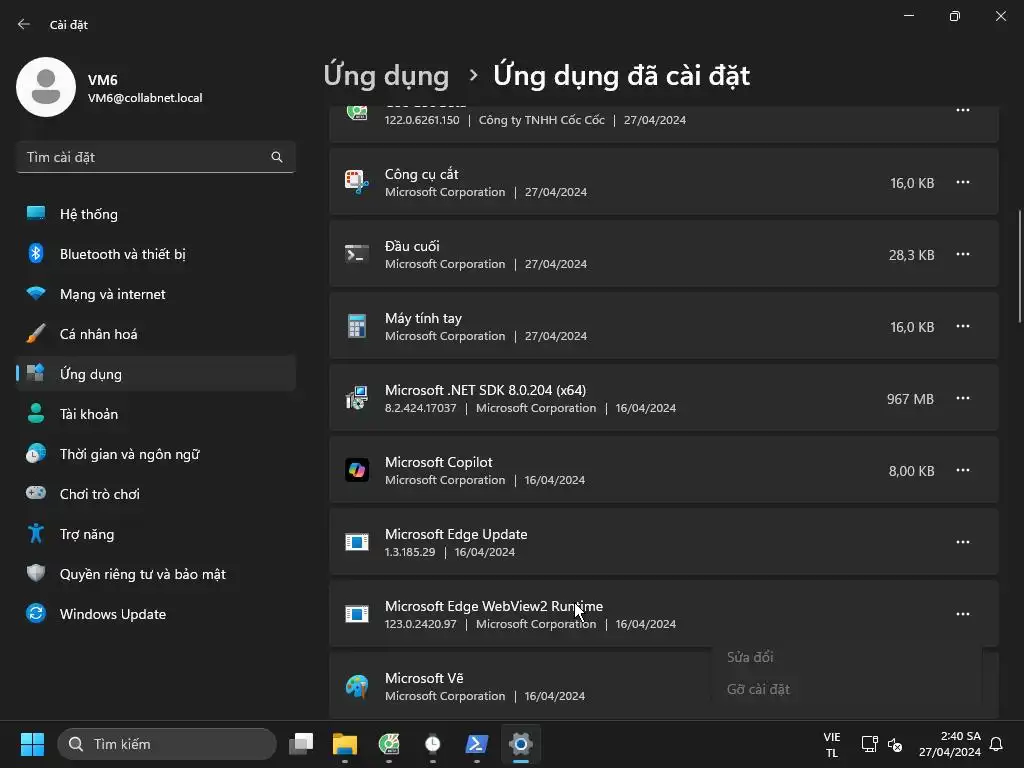Open the clock app from the taskbar

432,744
